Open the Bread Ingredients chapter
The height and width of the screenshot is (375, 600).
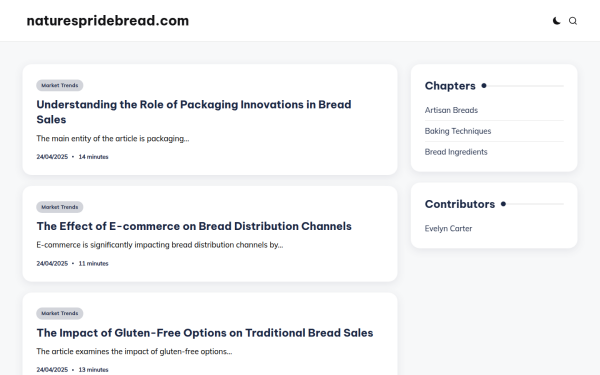click(x=456, y=152)
